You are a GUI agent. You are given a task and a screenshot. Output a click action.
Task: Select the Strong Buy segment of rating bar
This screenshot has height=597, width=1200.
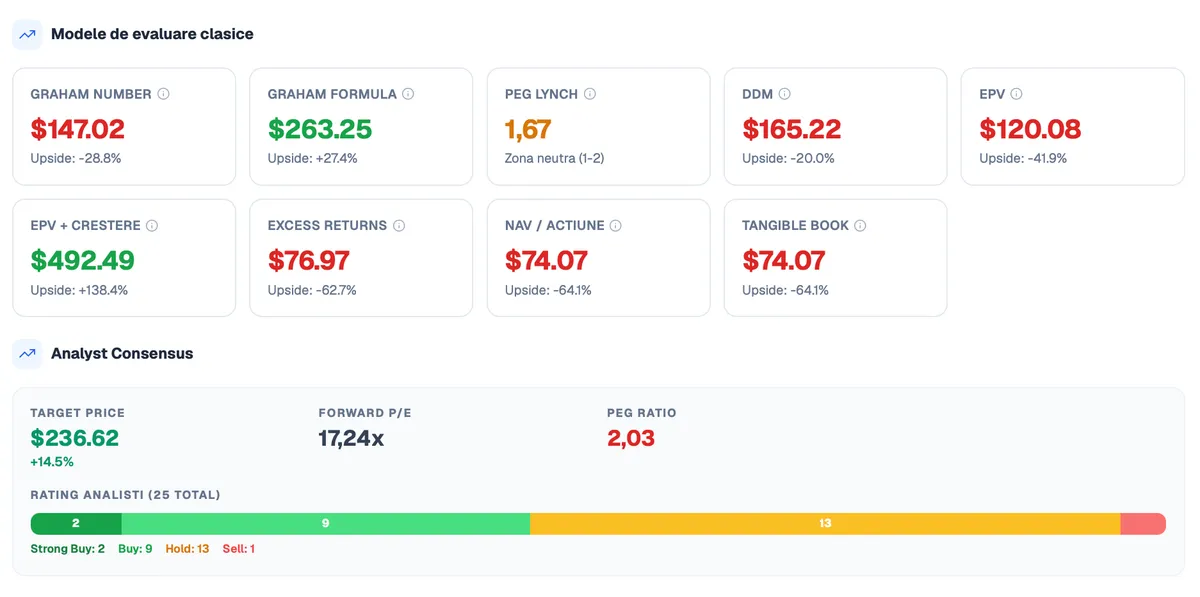(76, 523)
